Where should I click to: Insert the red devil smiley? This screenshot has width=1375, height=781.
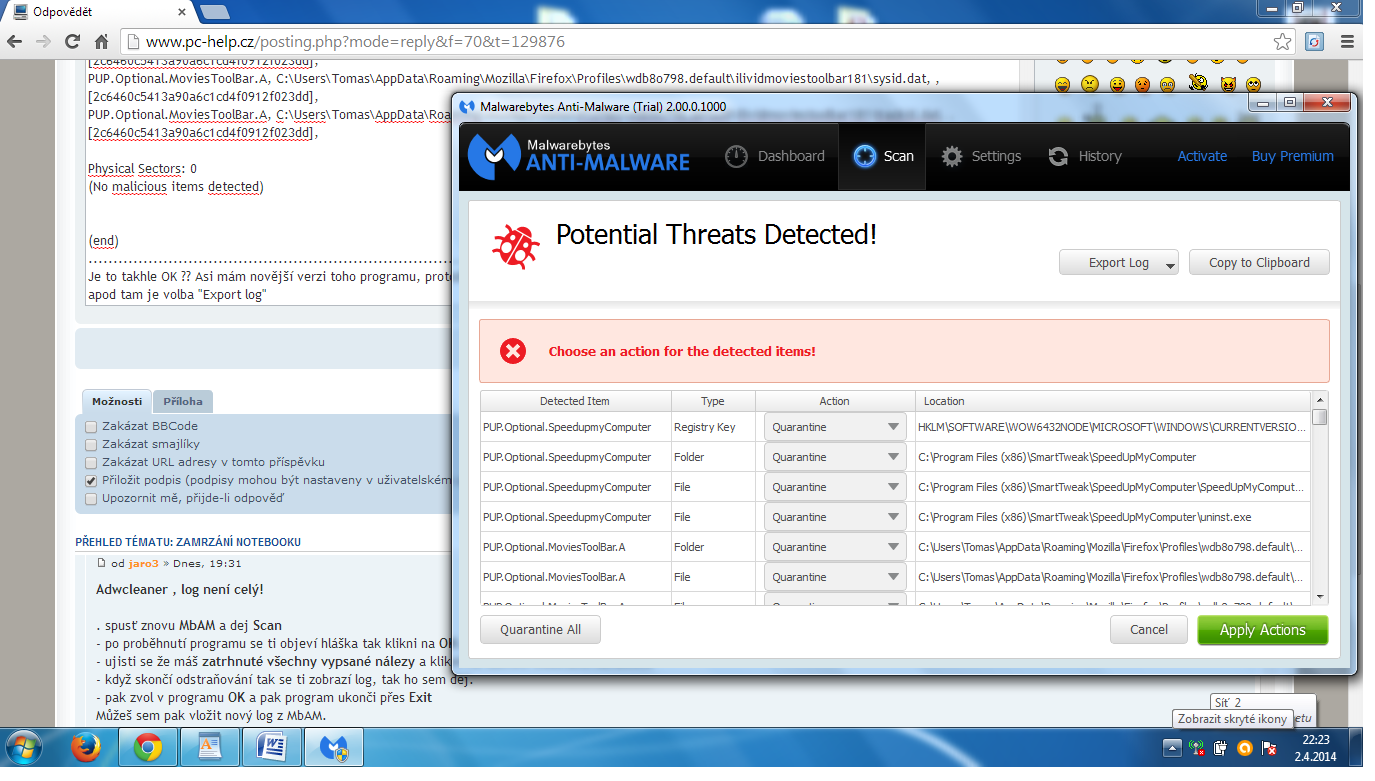pyautogui.click(x=1227, y=84)
